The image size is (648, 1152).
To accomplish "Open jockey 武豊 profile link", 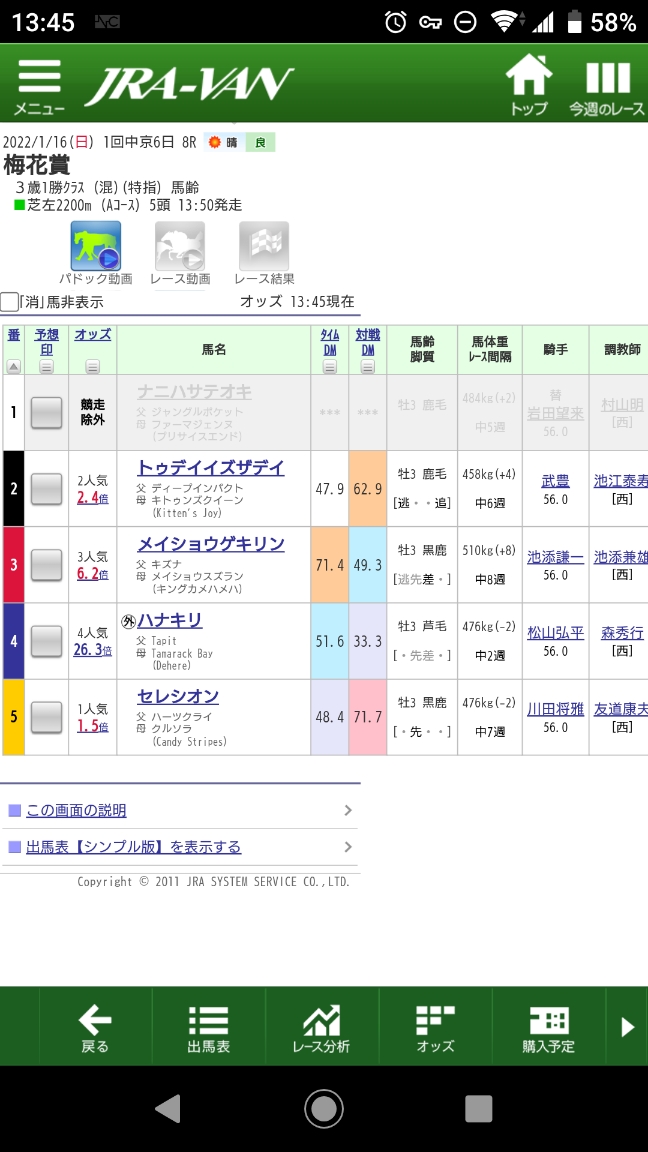I will 555,481.
